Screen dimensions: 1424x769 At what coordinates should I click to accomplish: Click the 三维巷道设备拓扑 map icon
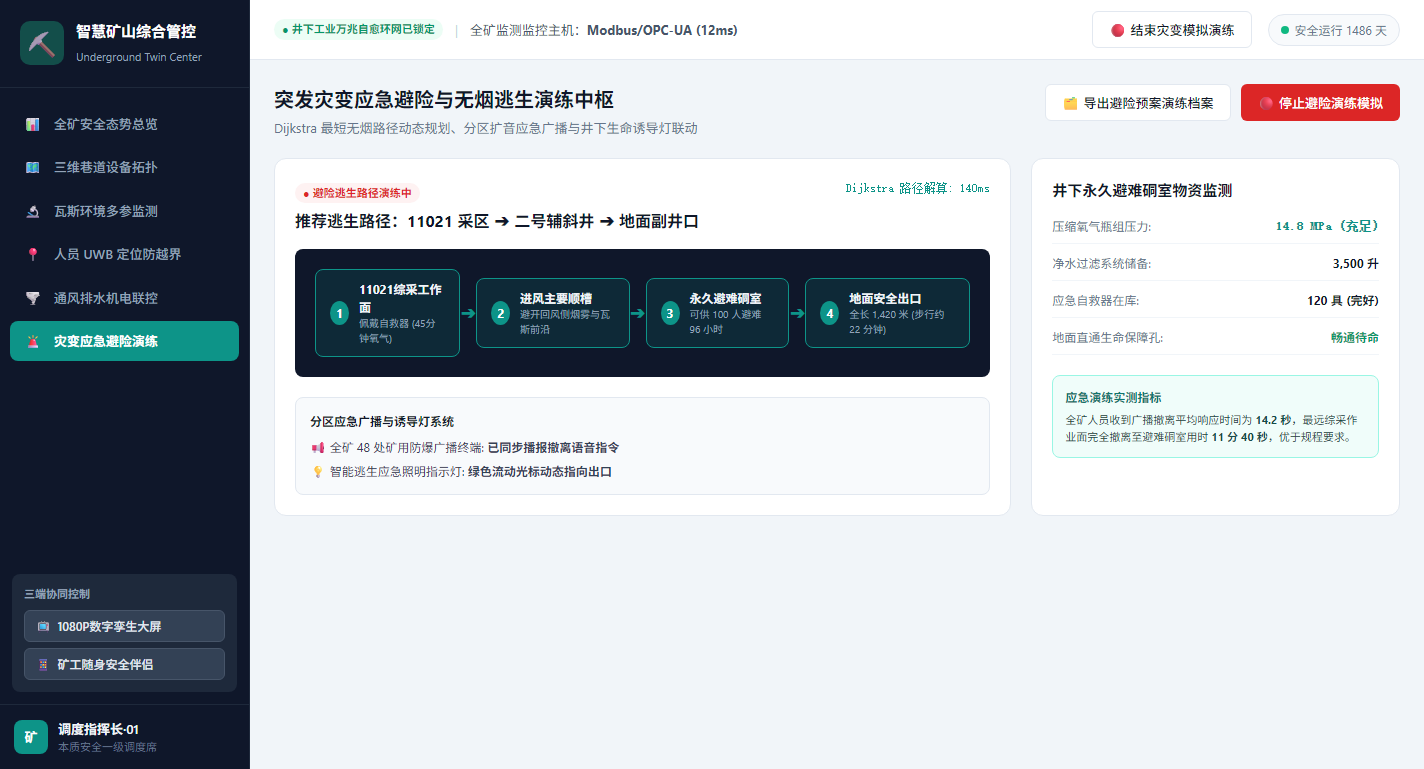coord(33,168)
